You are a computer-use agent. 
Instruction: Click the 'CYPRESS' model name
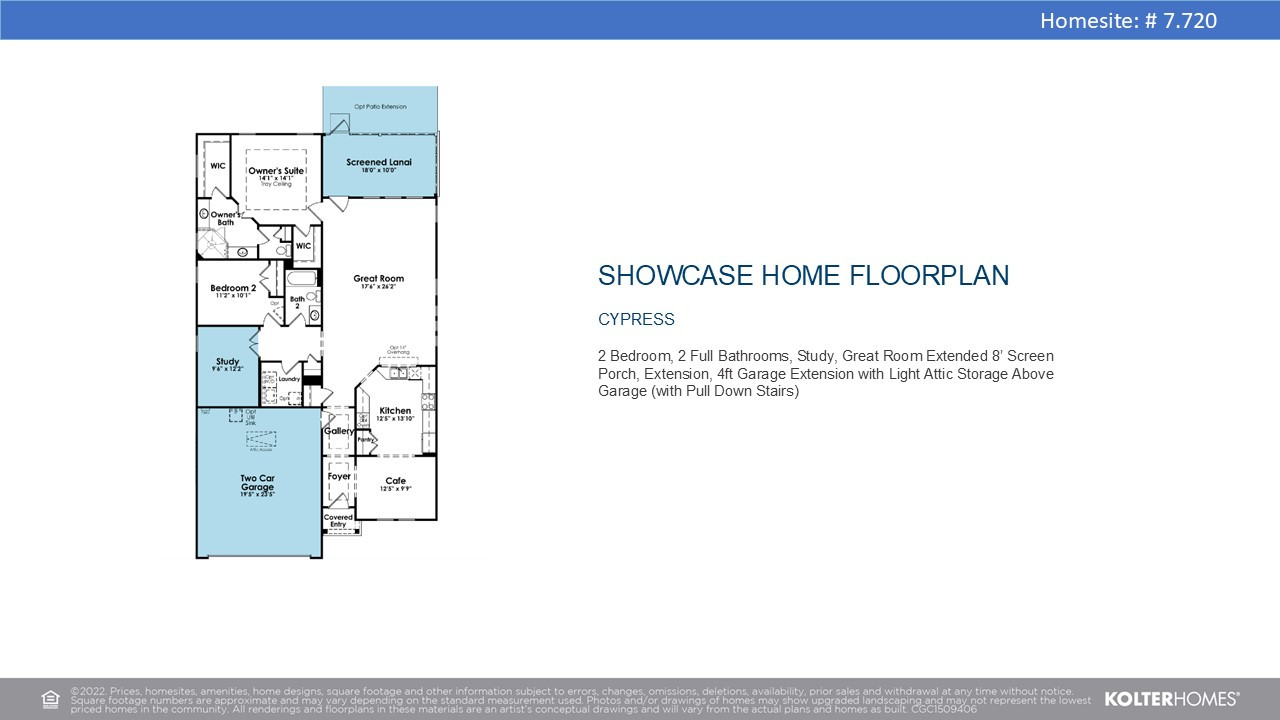coord(636,320)
